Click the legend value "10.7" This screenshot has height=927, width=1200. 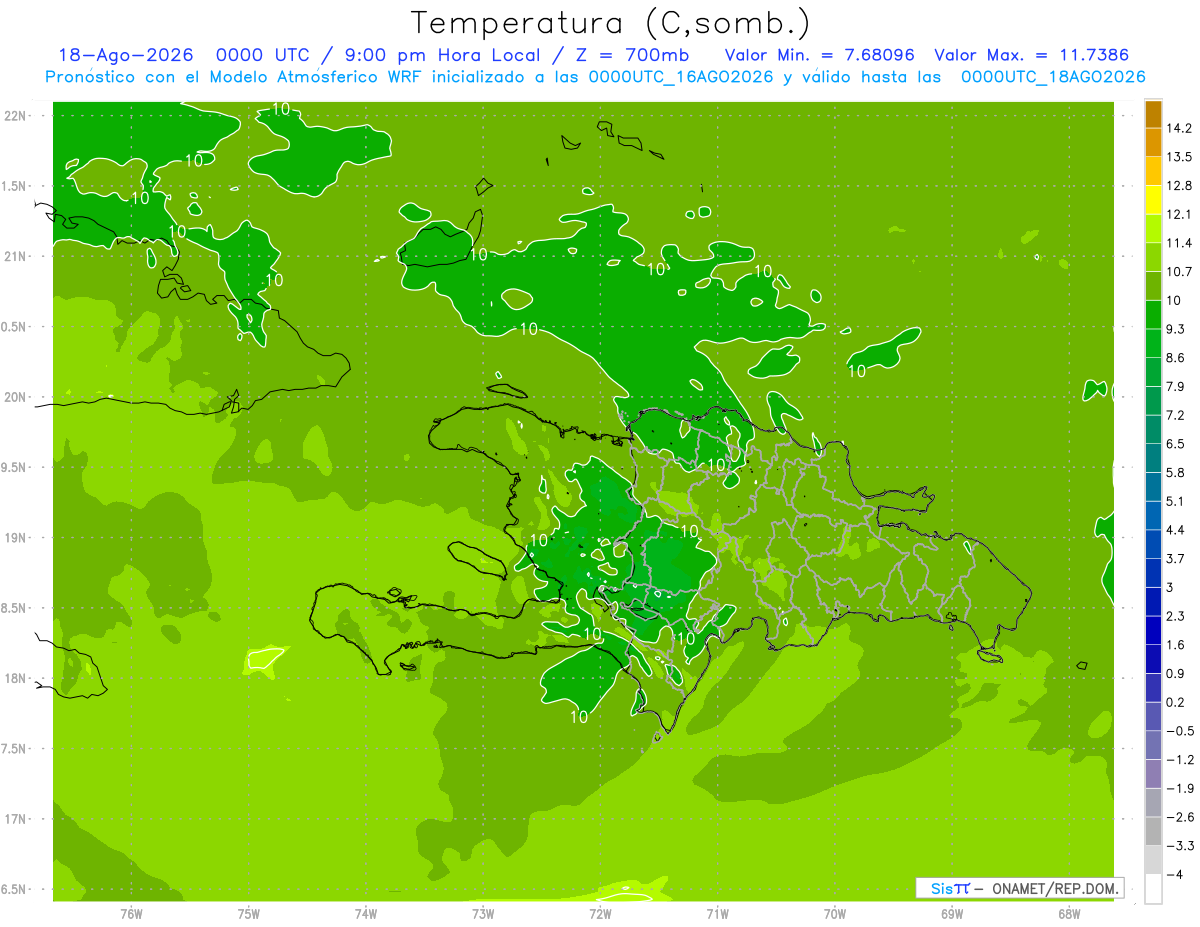(1179, 271)
